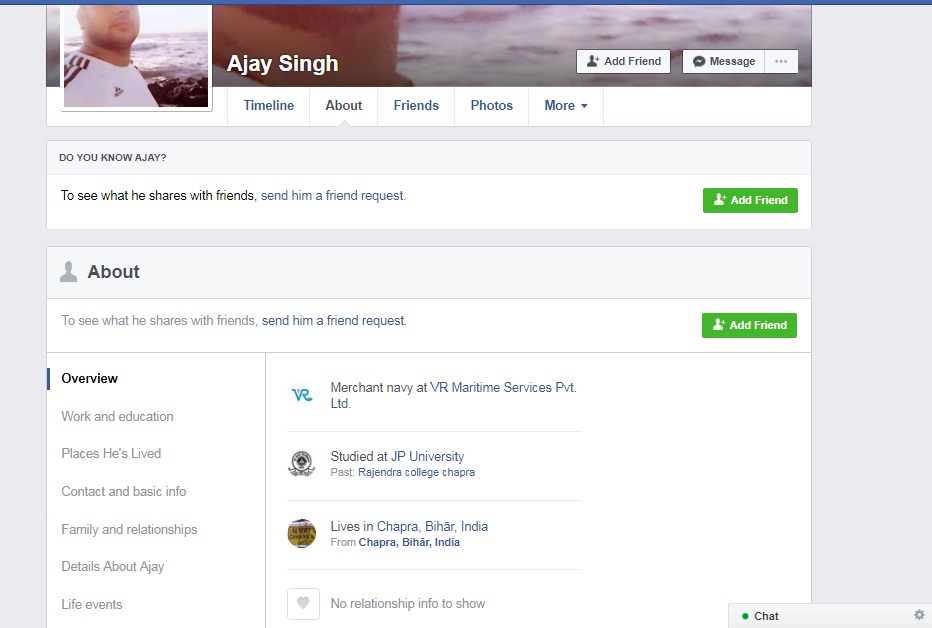Open Places He's Lived section

[111, 453]
